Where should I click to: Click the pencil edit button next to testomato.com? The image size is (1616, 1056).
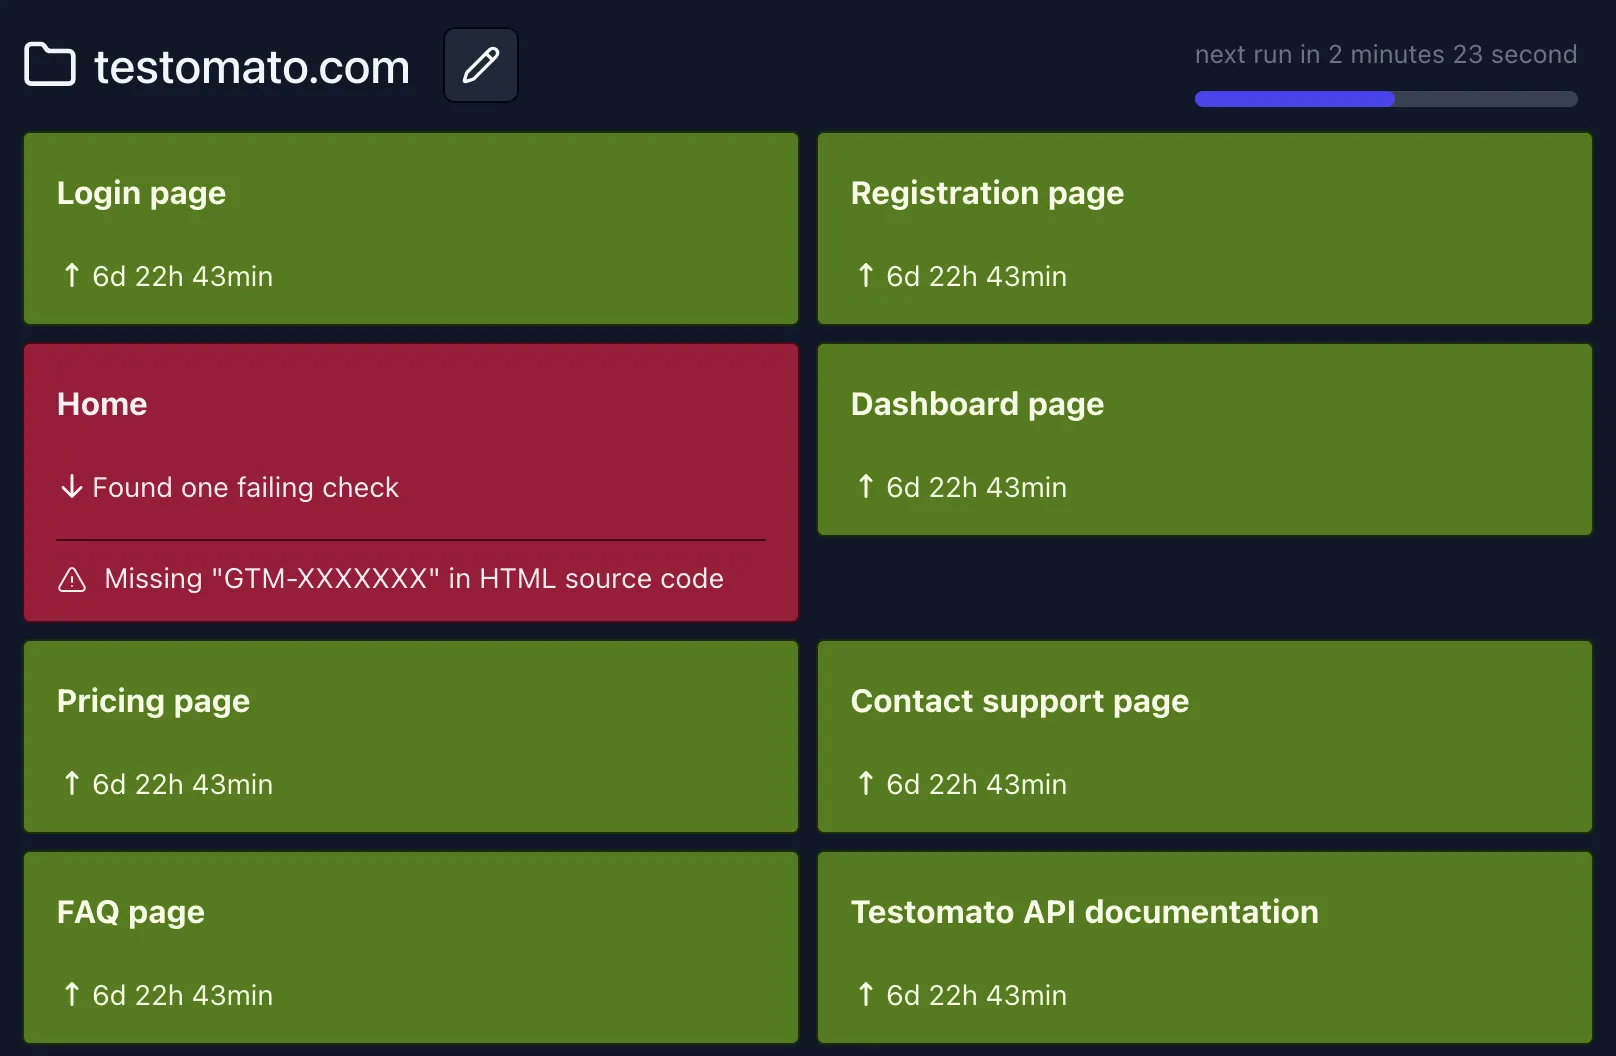tap(481, 65)
